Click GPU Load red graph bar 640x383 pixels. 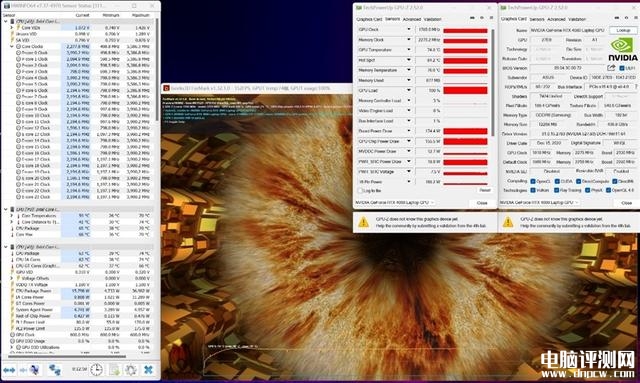(465, 90)
